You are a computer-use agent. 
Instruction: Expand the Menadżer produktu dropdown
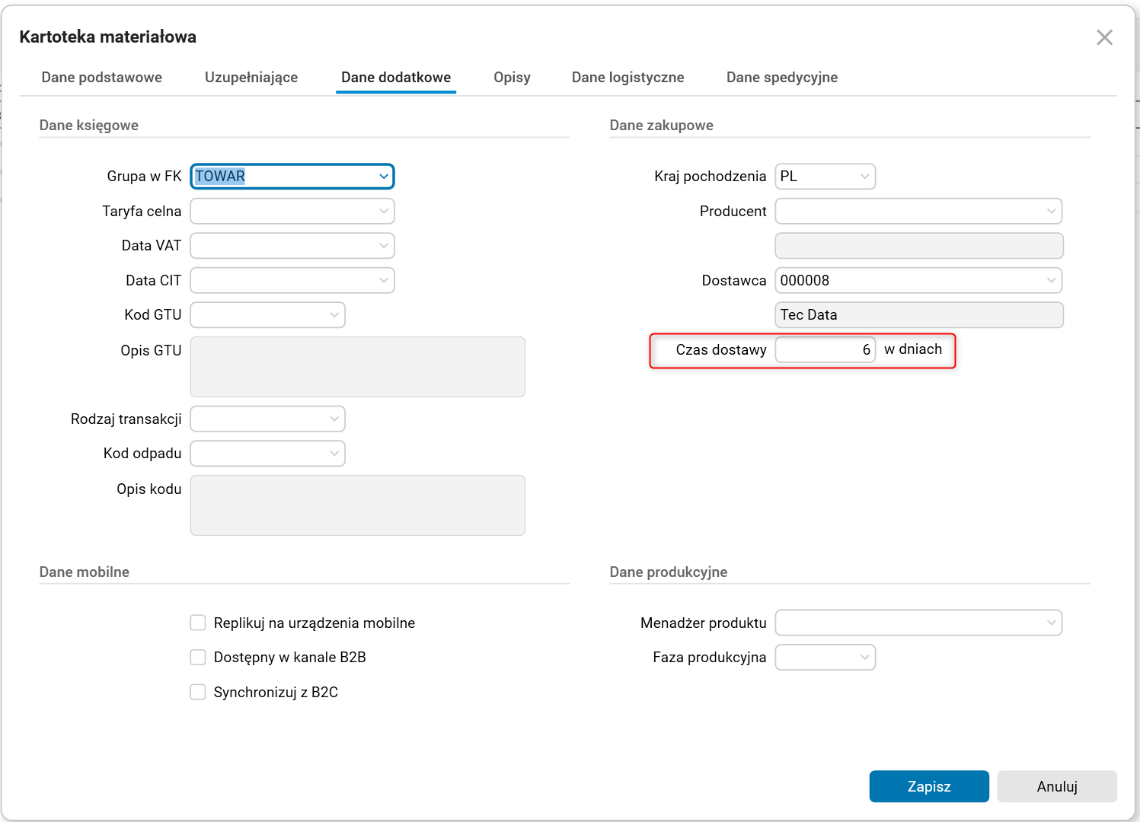1051,623
